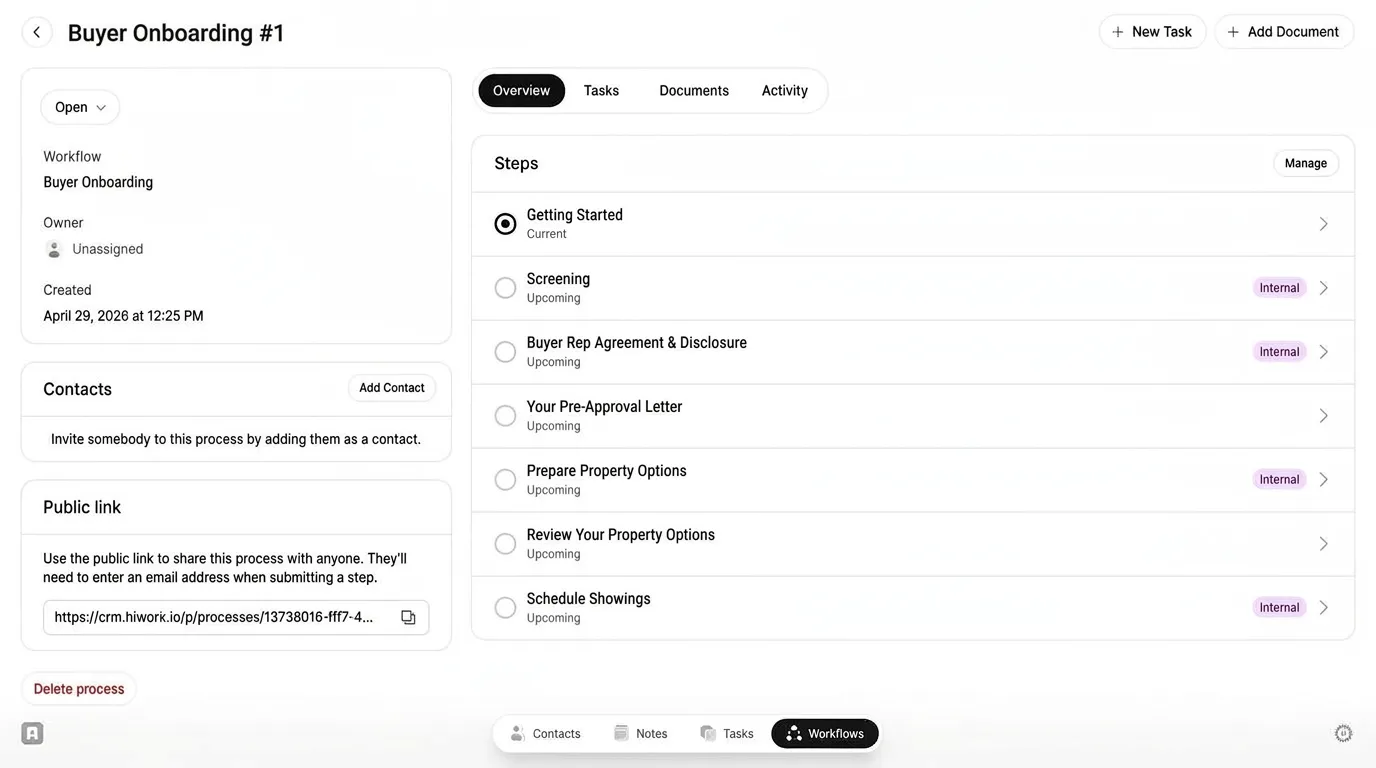
Task: Select the Your Pre-Approval Letter step circle
Action: [x=506, y=416]
